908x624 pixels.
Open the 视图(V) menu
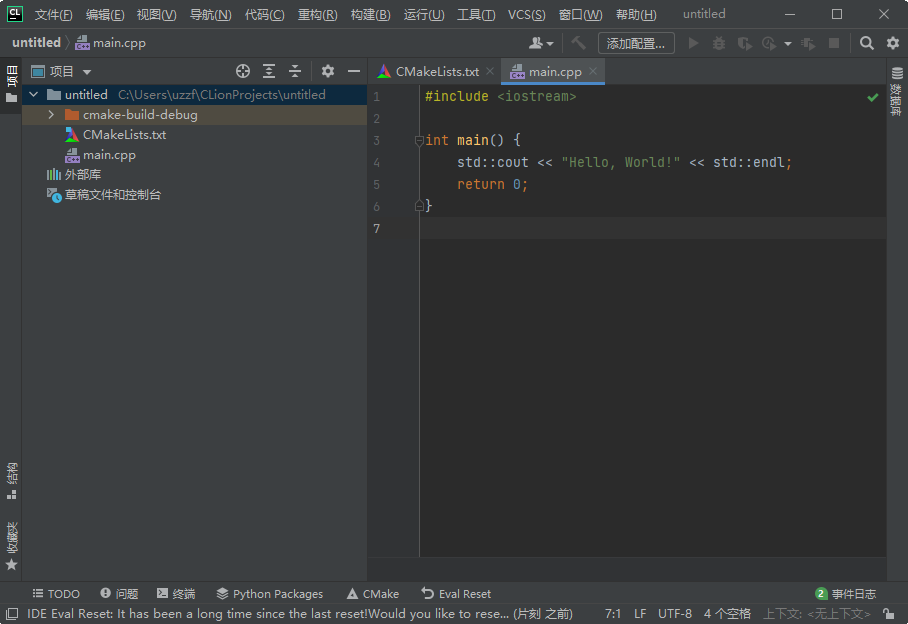tap(156, 14)
